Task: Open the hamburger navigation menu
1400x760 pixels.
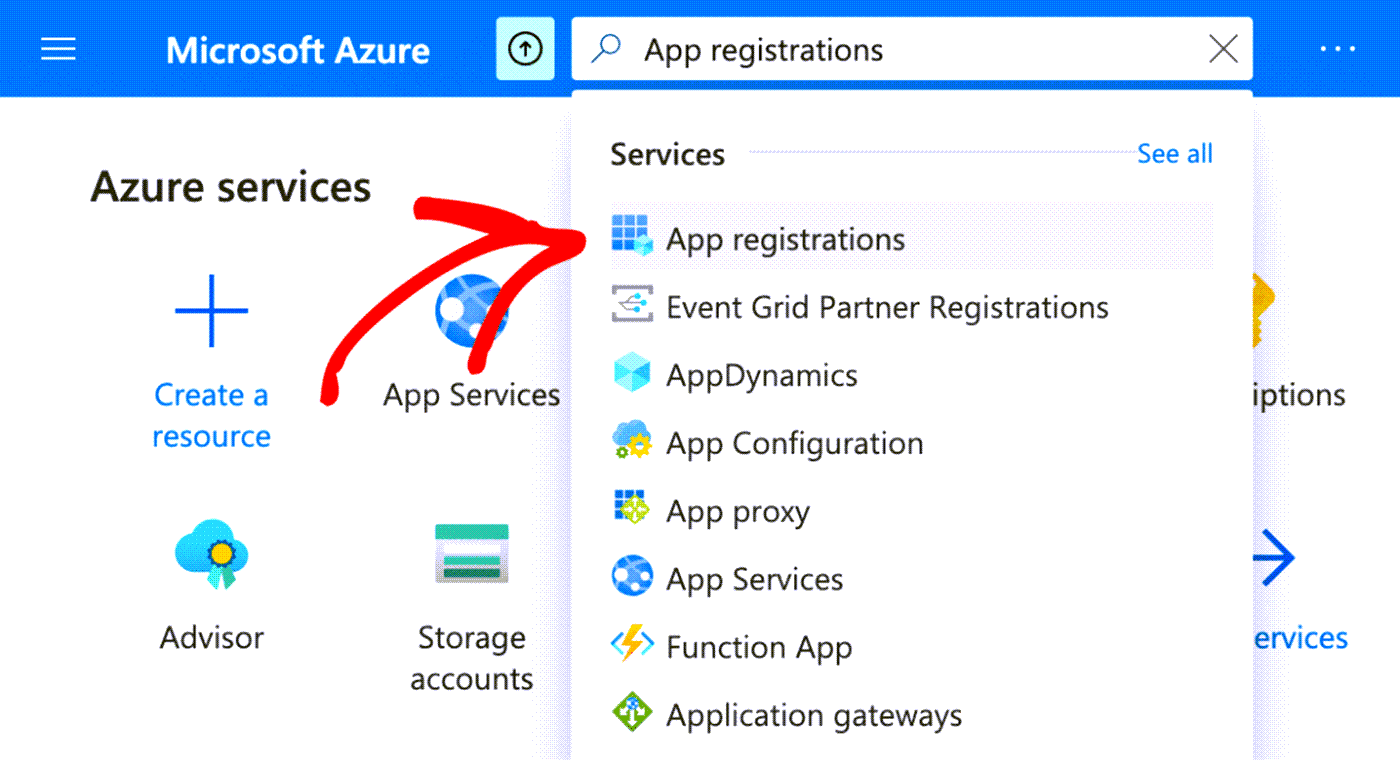Action: point(57,48)
